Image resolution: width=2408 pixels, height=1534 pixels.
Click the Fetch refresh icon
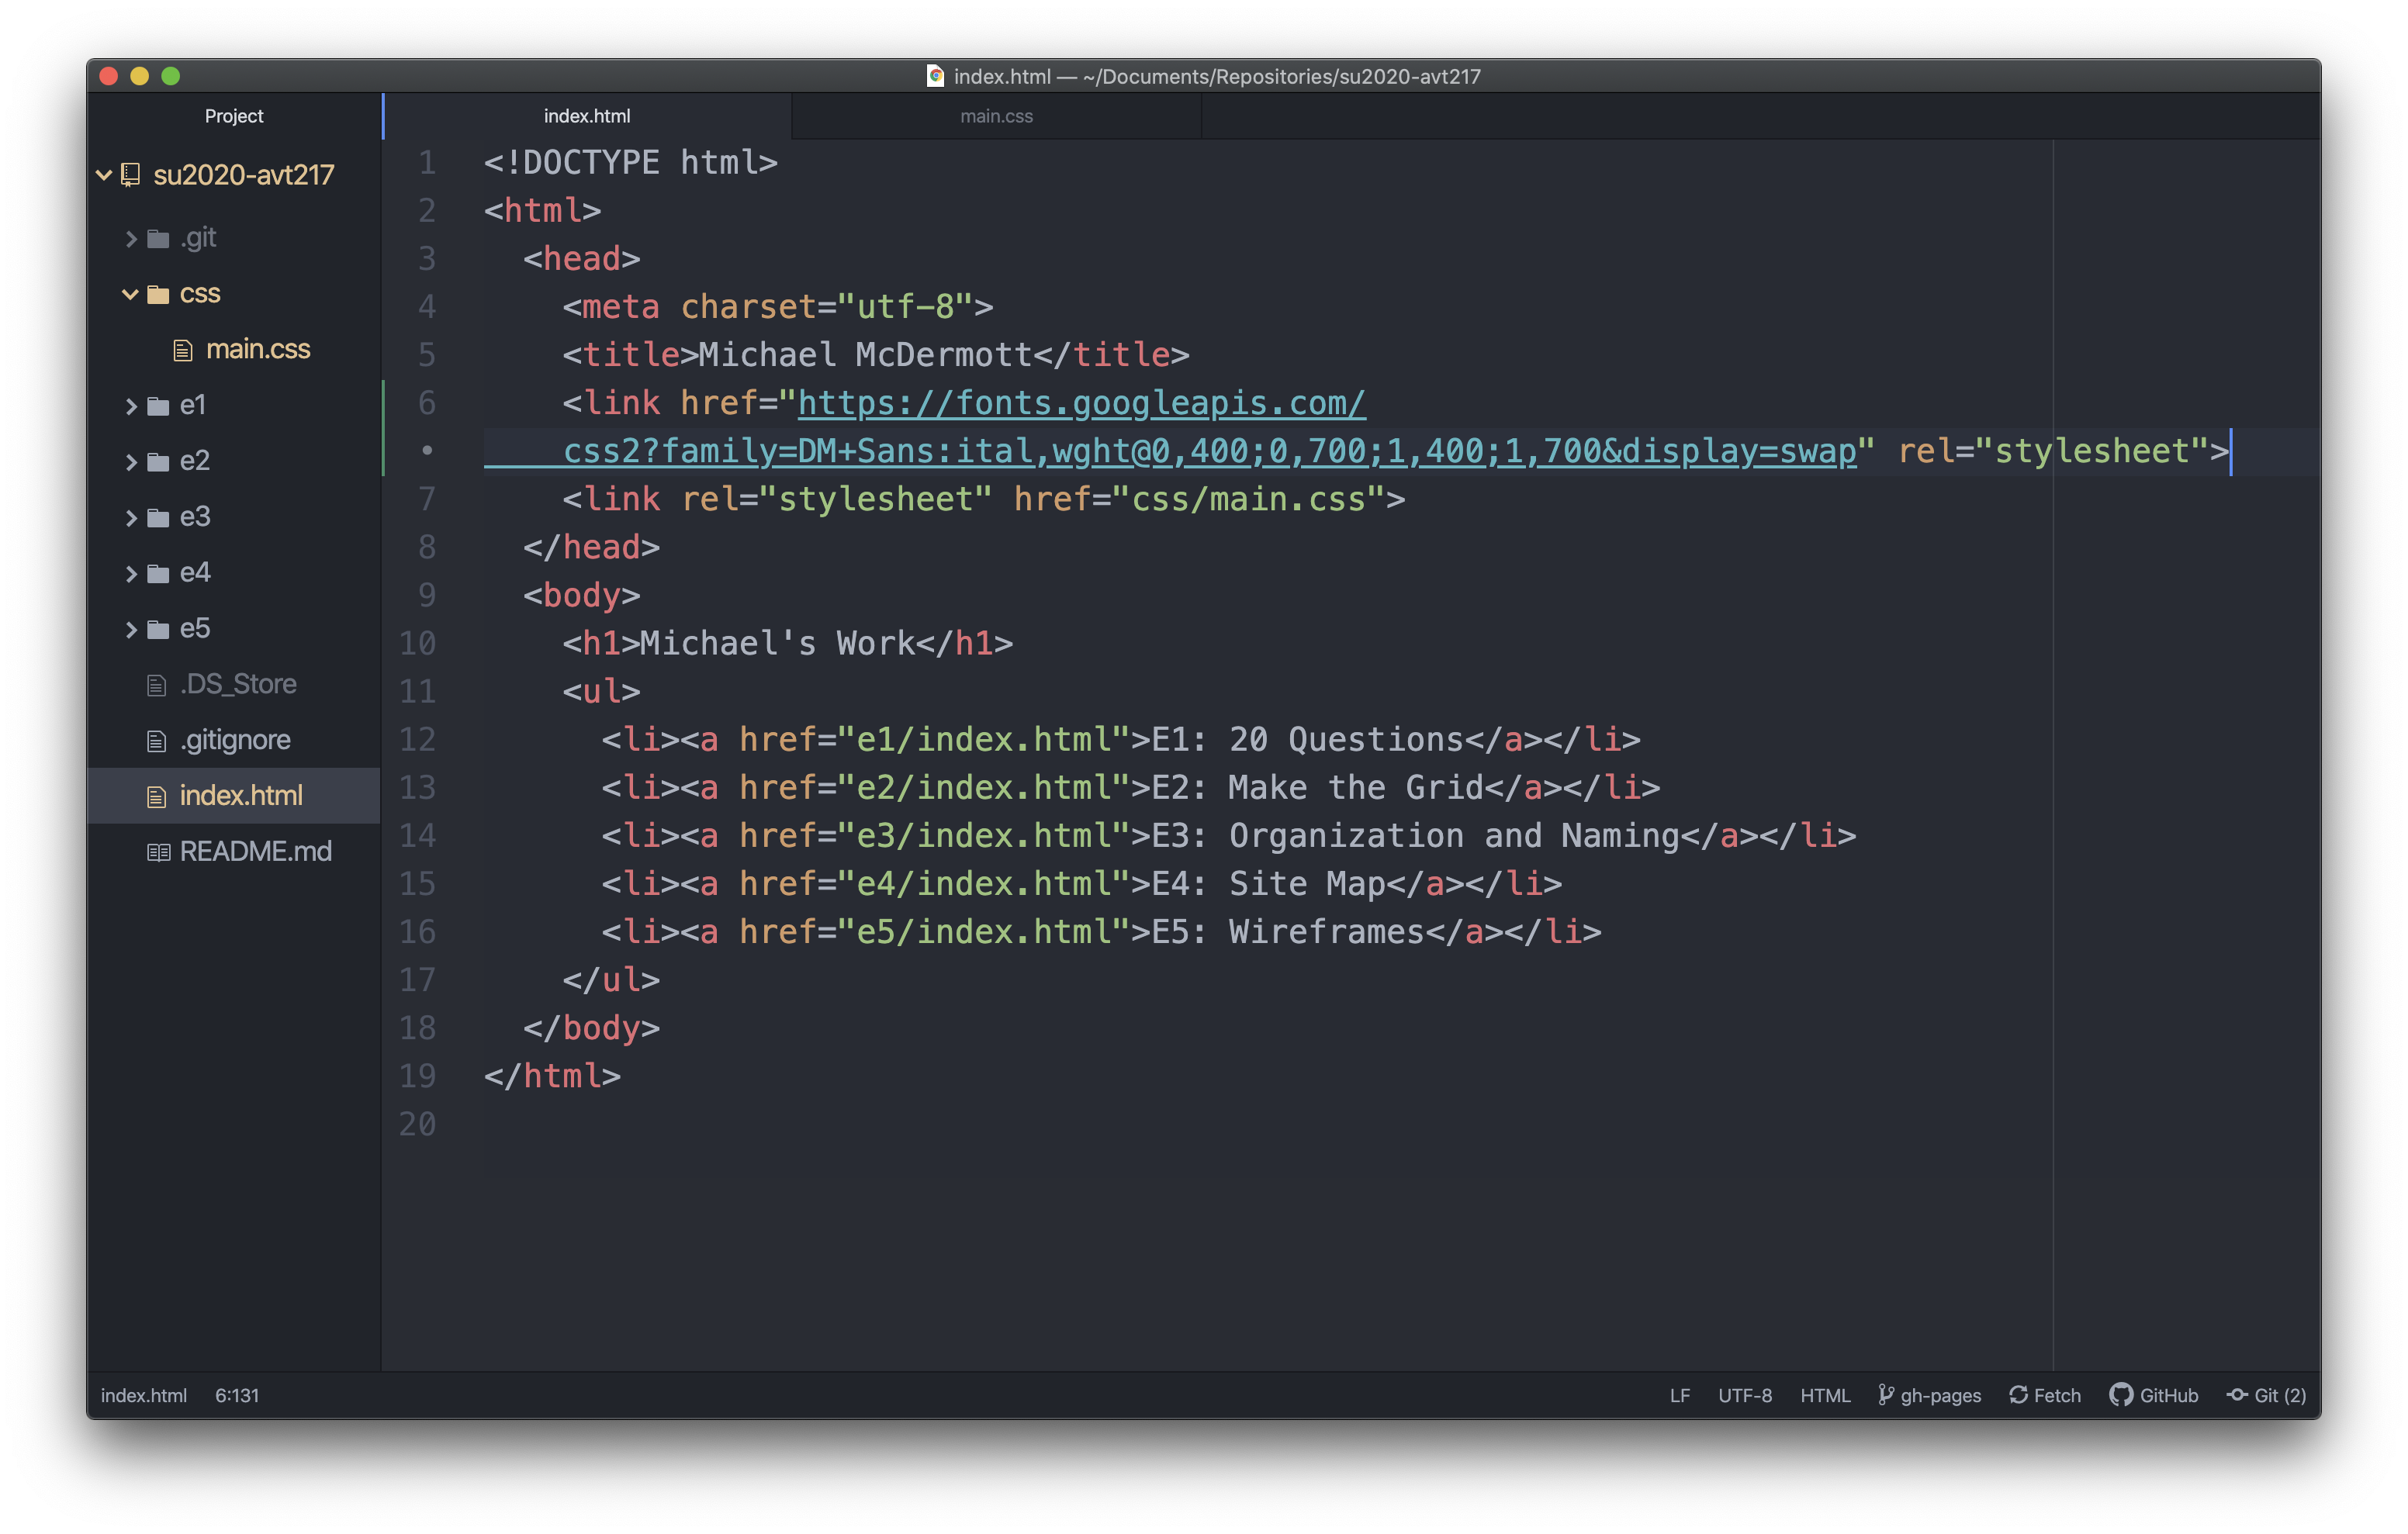pos(2018,1395)
